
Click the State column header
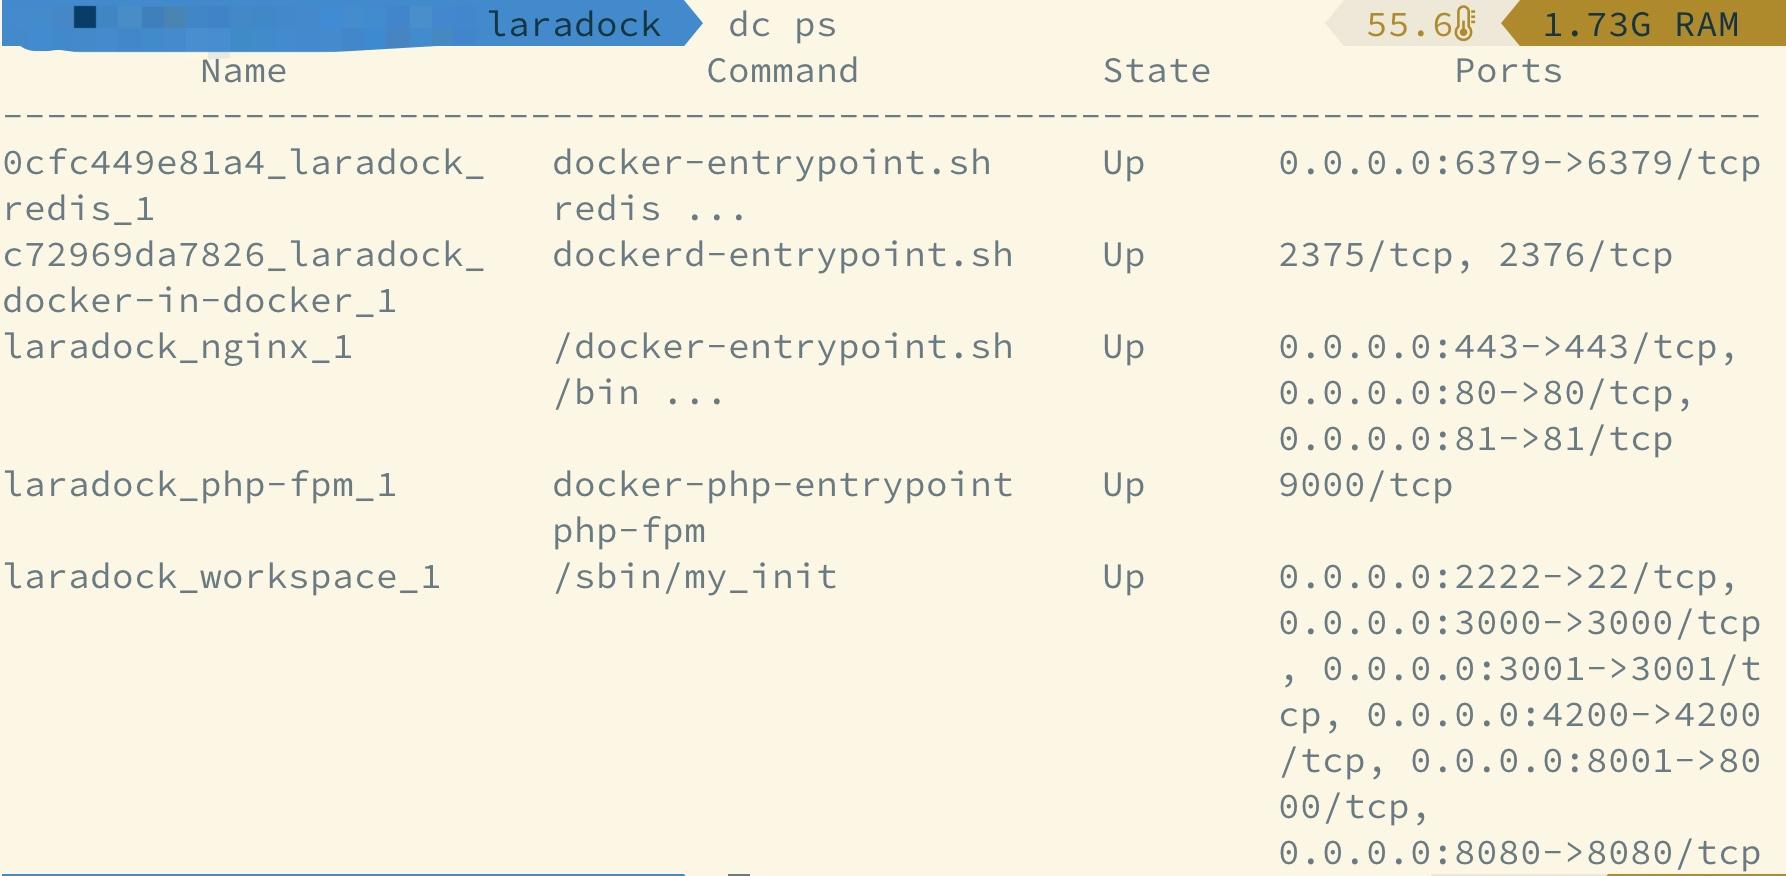tap(1156, 71)
